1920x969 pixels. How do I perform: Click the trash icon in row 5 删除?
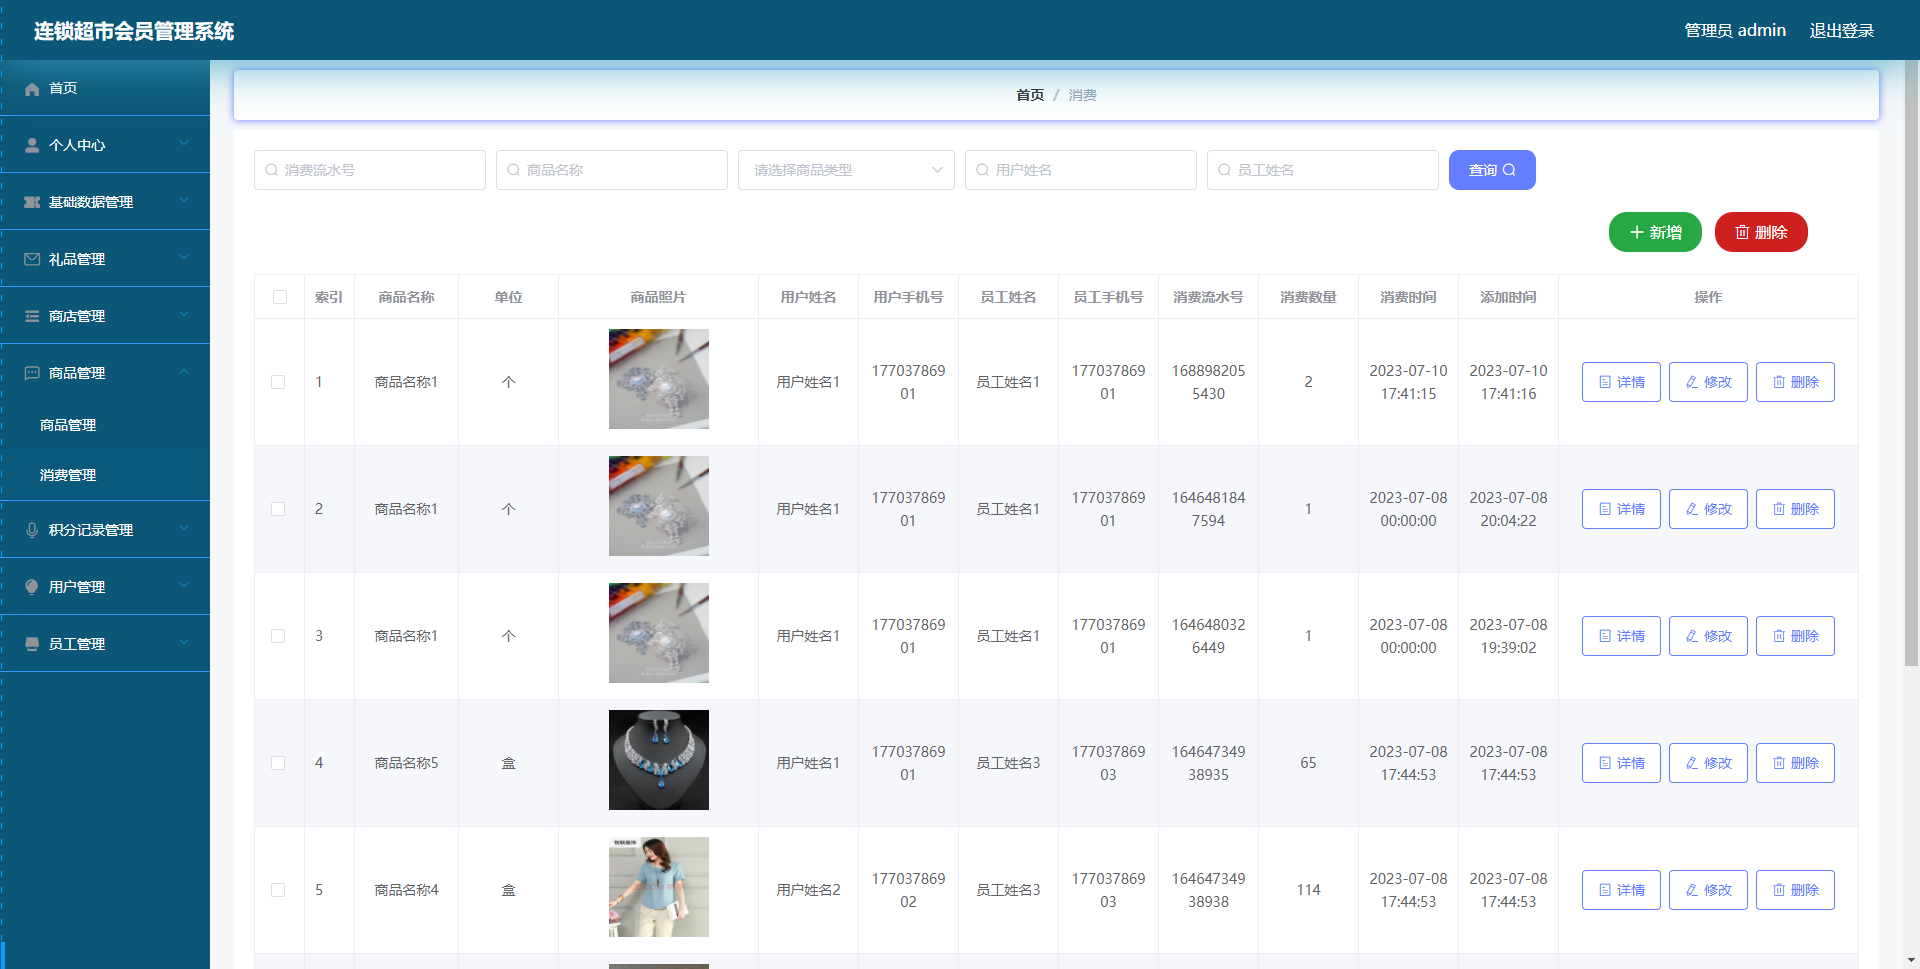pos(1779,891)
